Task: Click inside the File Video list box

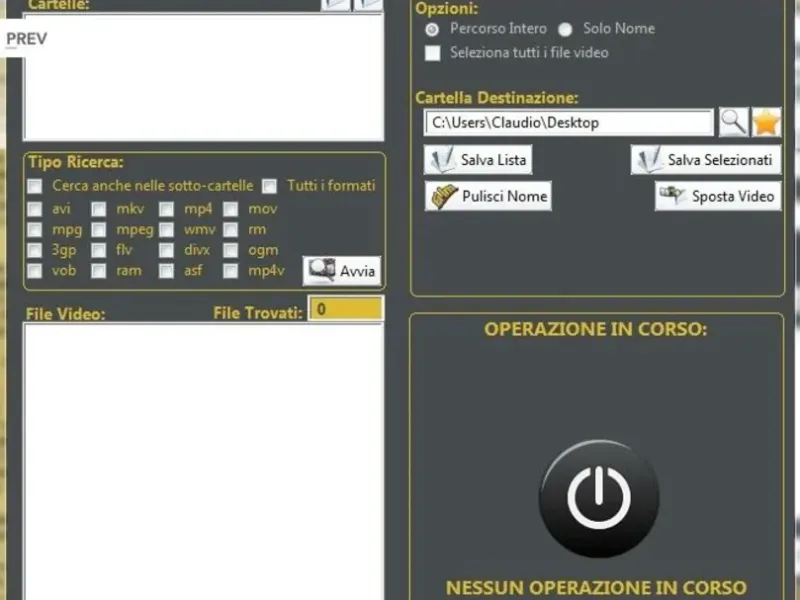Action: point(203,462)
